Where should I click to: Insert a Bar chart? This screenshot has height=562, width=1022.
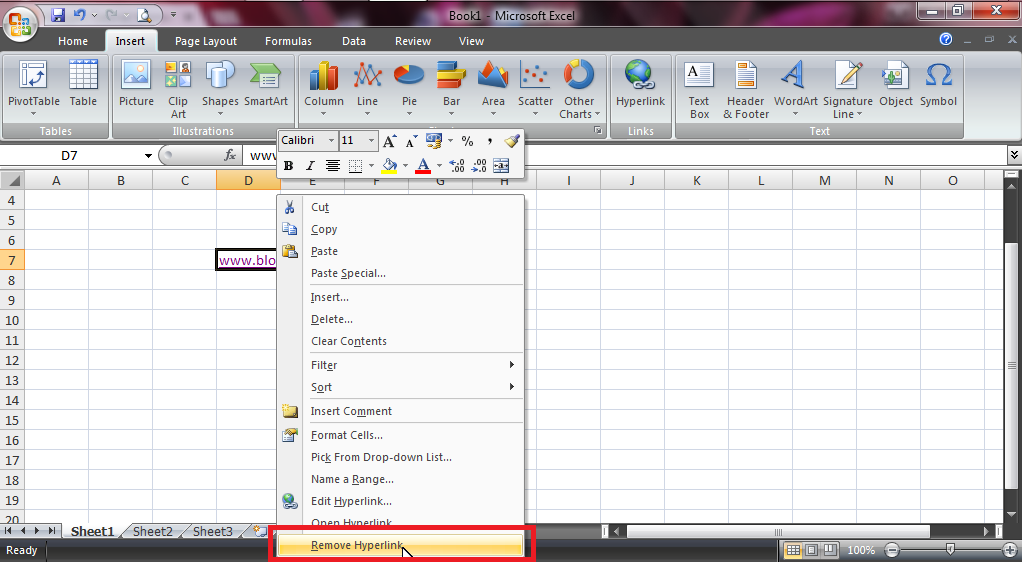[451, 88]
